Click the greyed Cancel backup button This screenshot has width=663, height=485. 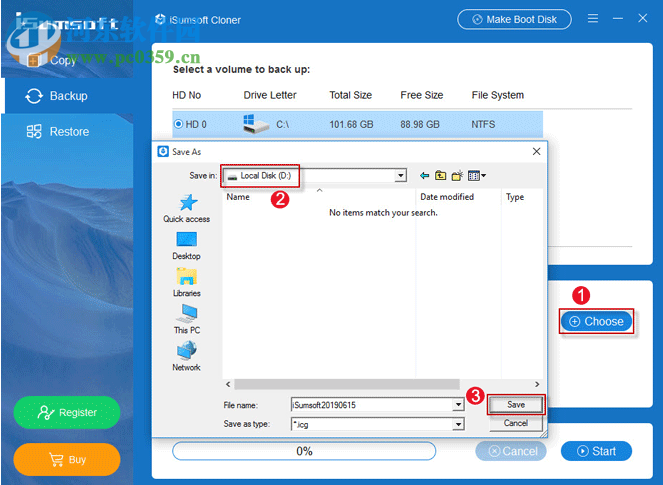[511, 451]
